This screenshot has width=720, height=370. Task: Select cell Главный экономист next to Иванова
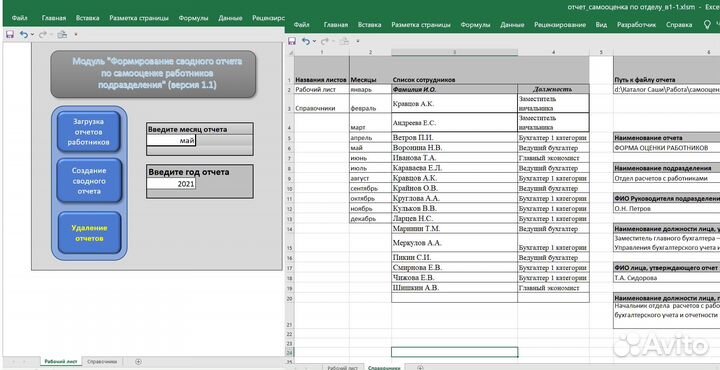(x=553, y=158)
